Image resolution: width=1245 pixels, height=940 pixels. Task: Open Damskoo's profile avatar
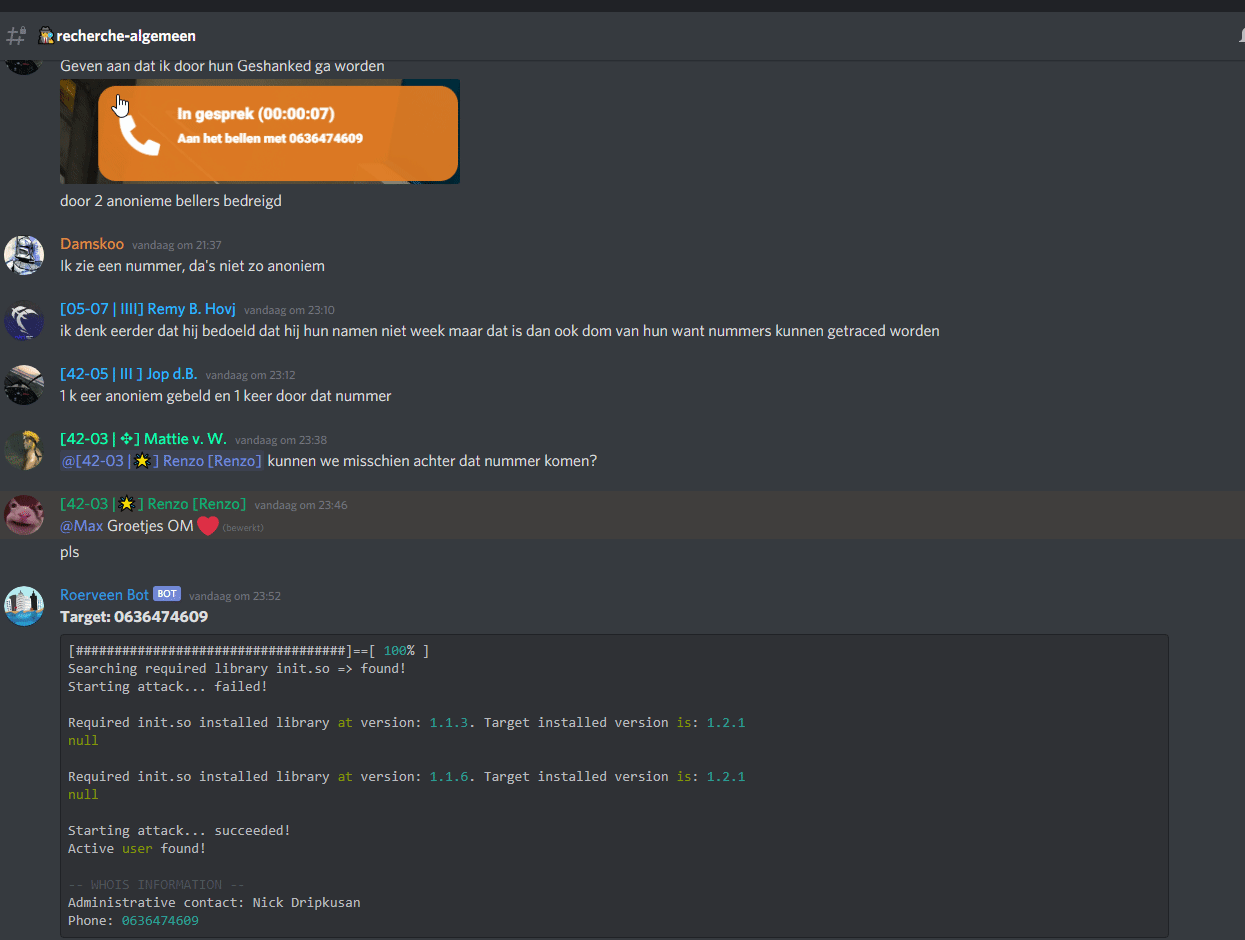pos(24,255)
